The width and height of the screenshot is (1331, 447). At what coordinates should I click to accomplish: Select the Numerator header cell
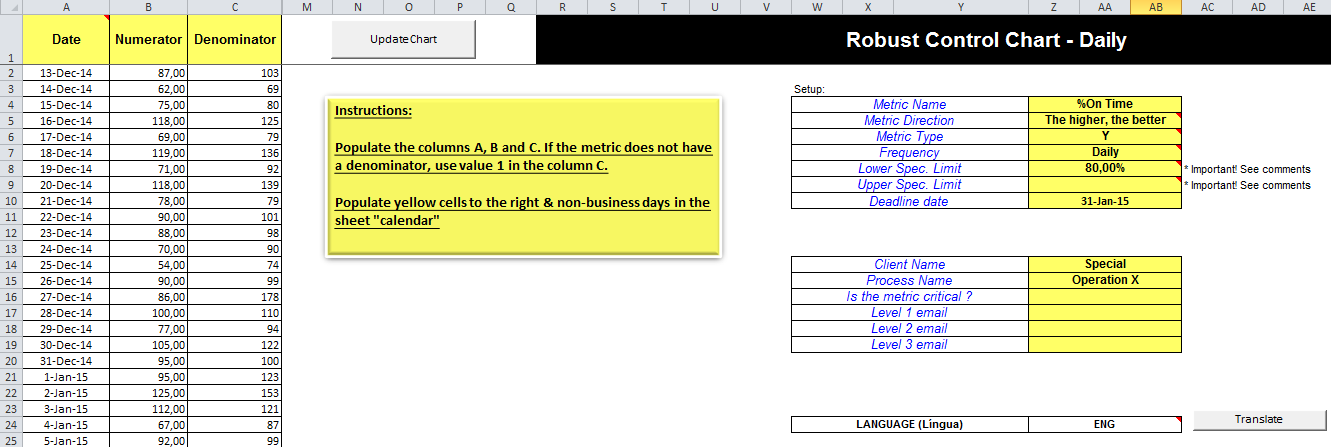point(148,40)
